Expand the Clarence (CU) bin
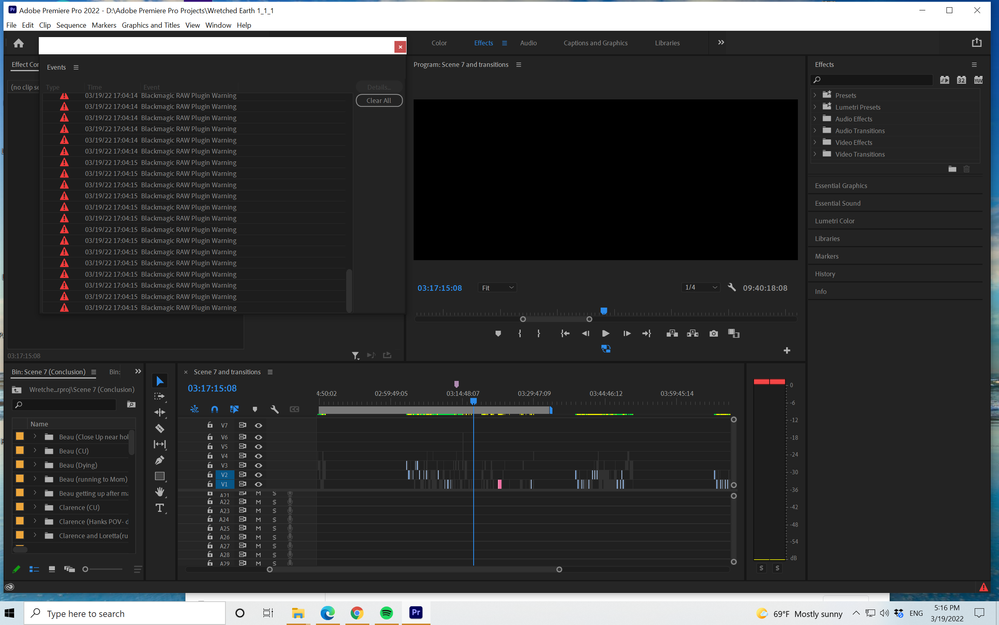This screenshot has width=999, height=625. click(35, 507)
